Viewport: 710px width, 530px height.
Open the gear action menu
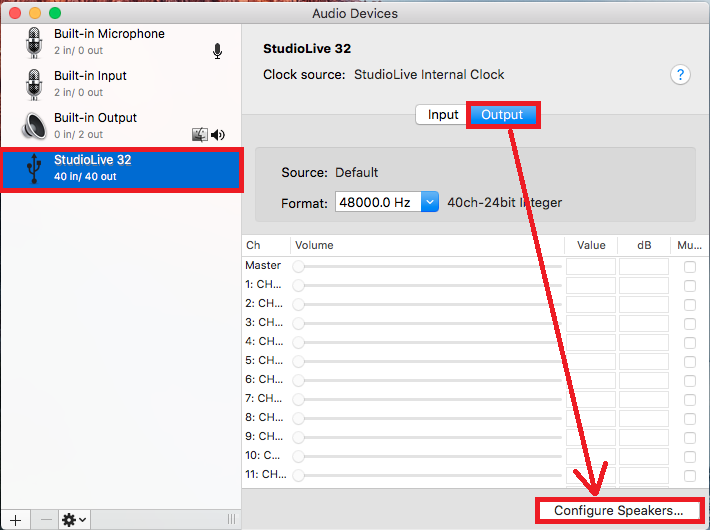(74, 520)
